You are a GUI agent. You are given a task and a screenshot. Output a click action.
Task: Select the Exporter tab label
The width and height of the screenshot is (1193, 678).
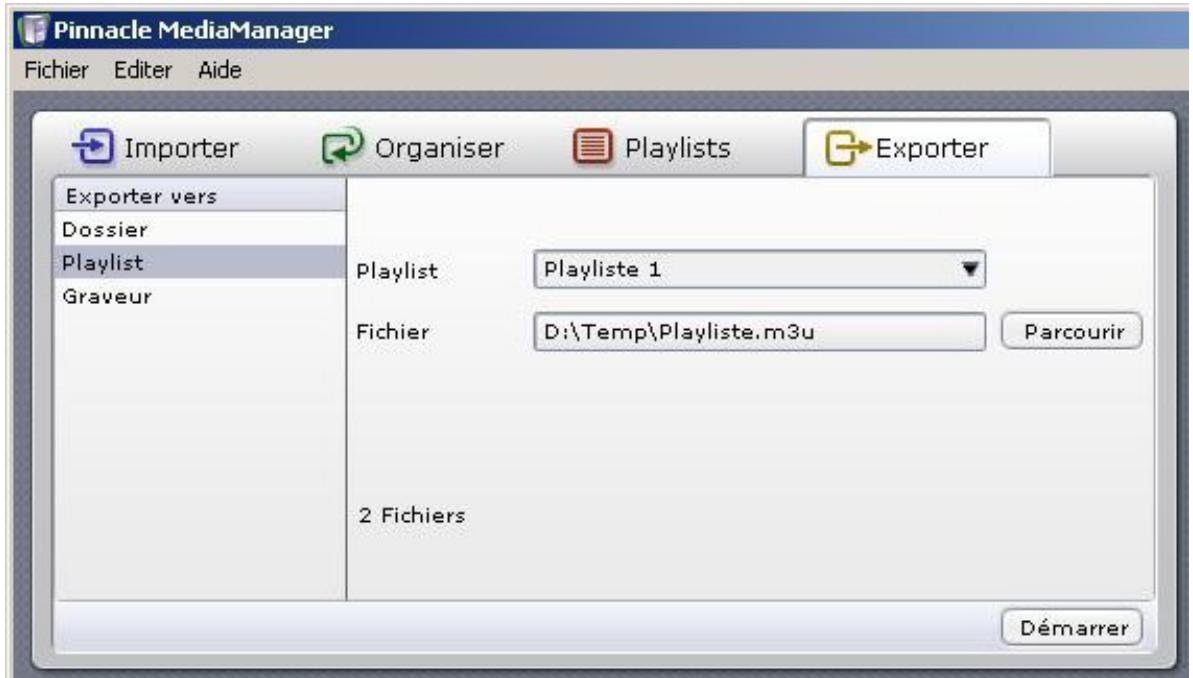pos(932,148)
